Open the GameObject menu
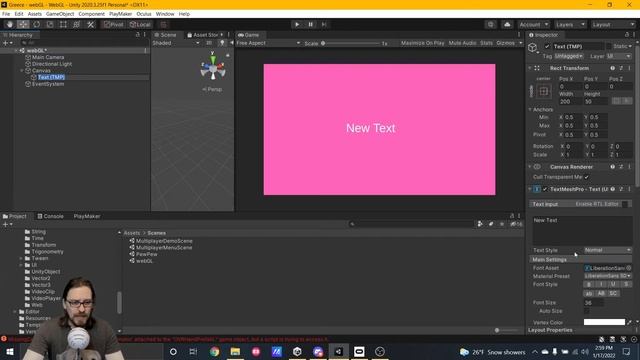 (x=60, y=14)
